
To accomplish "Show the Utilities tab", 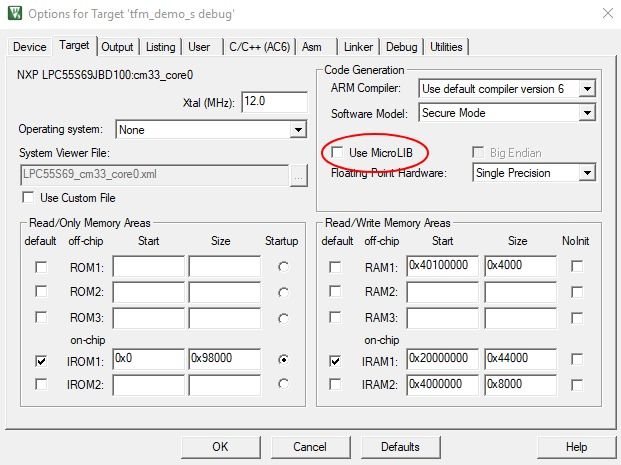I will coord(446,47).
